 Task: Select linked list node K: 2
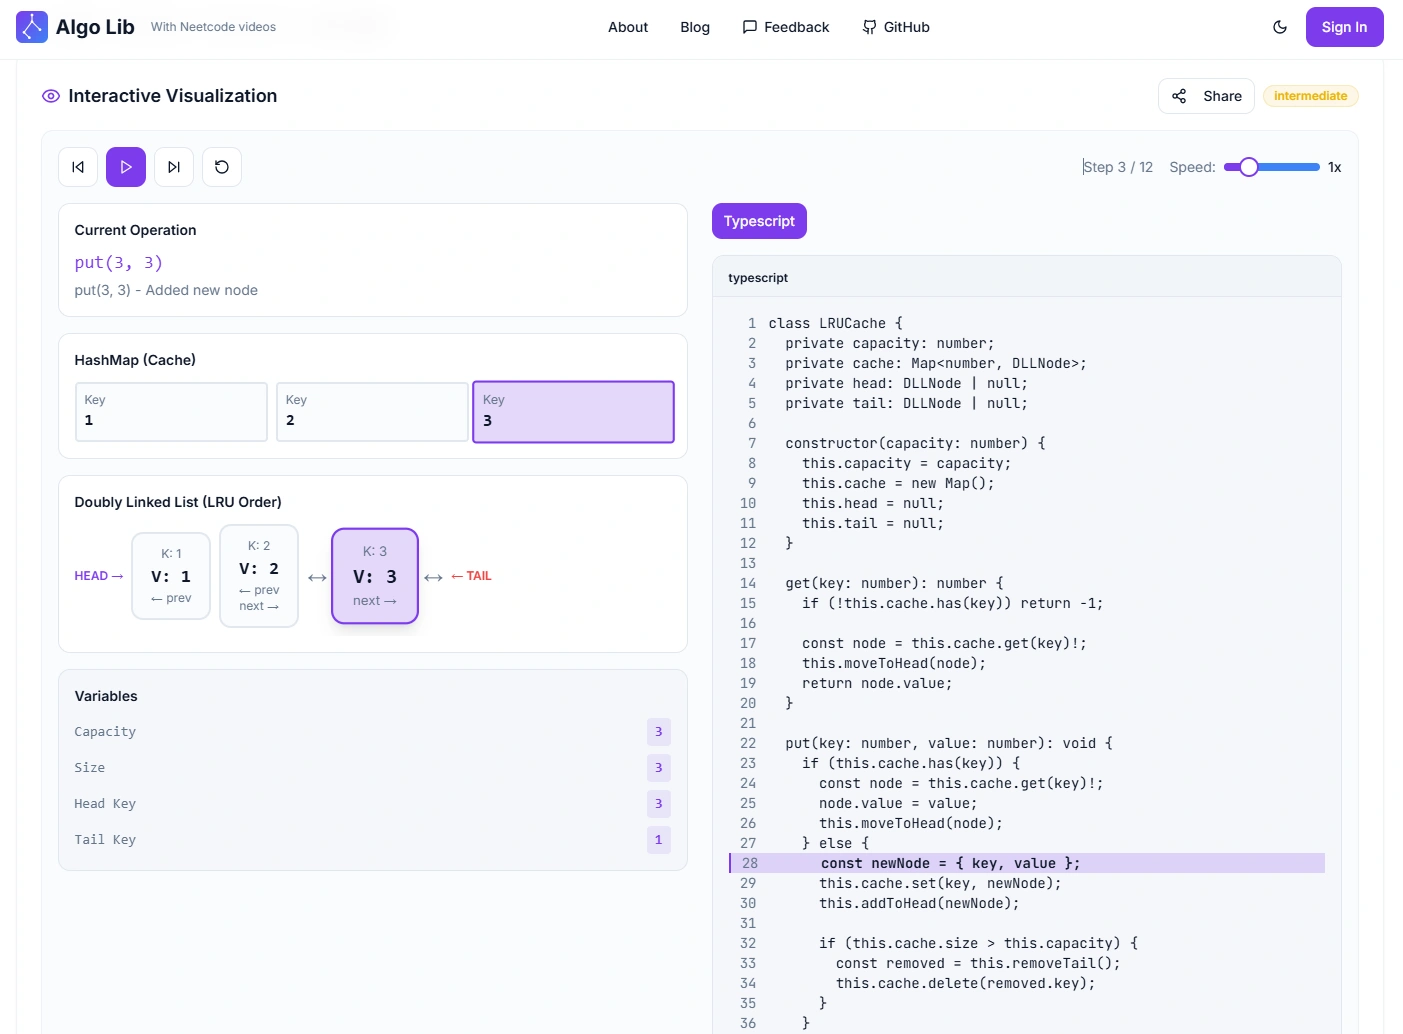click(x=259, y=576)
